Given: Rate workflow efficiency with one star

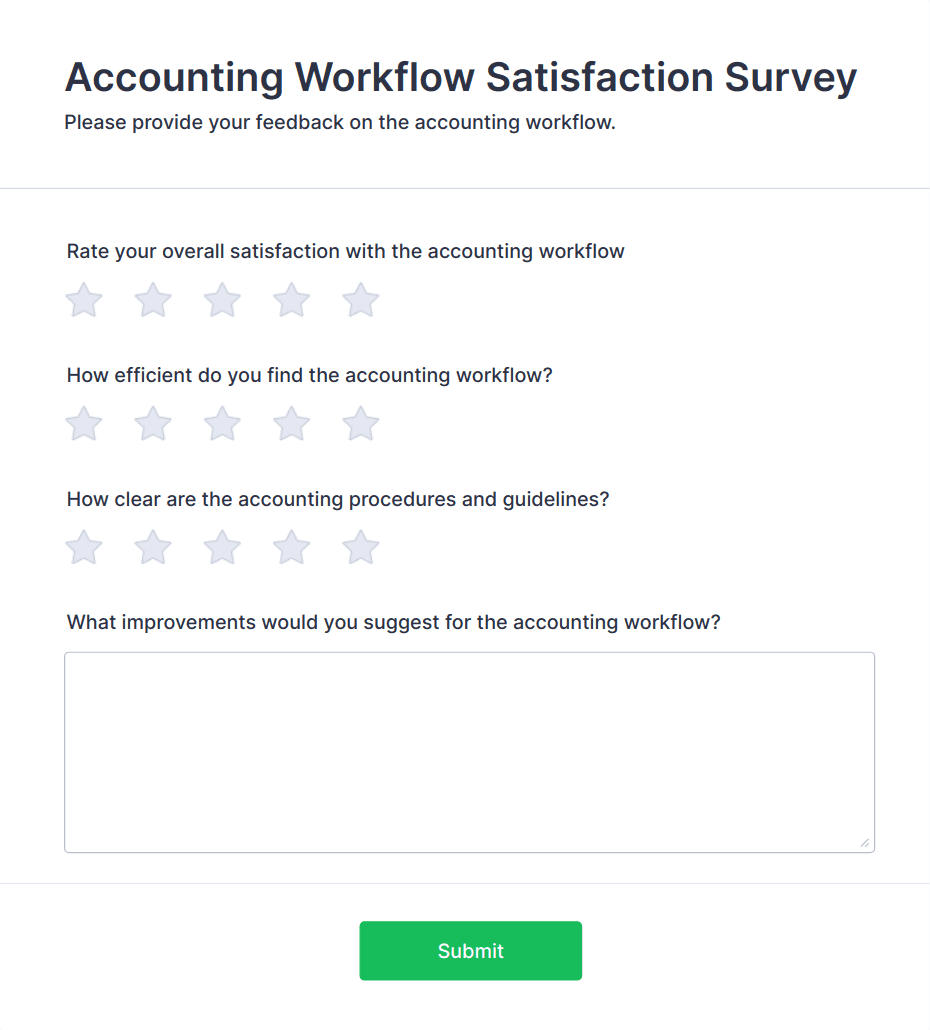Looking at the screenshot, I should point(84,423).
